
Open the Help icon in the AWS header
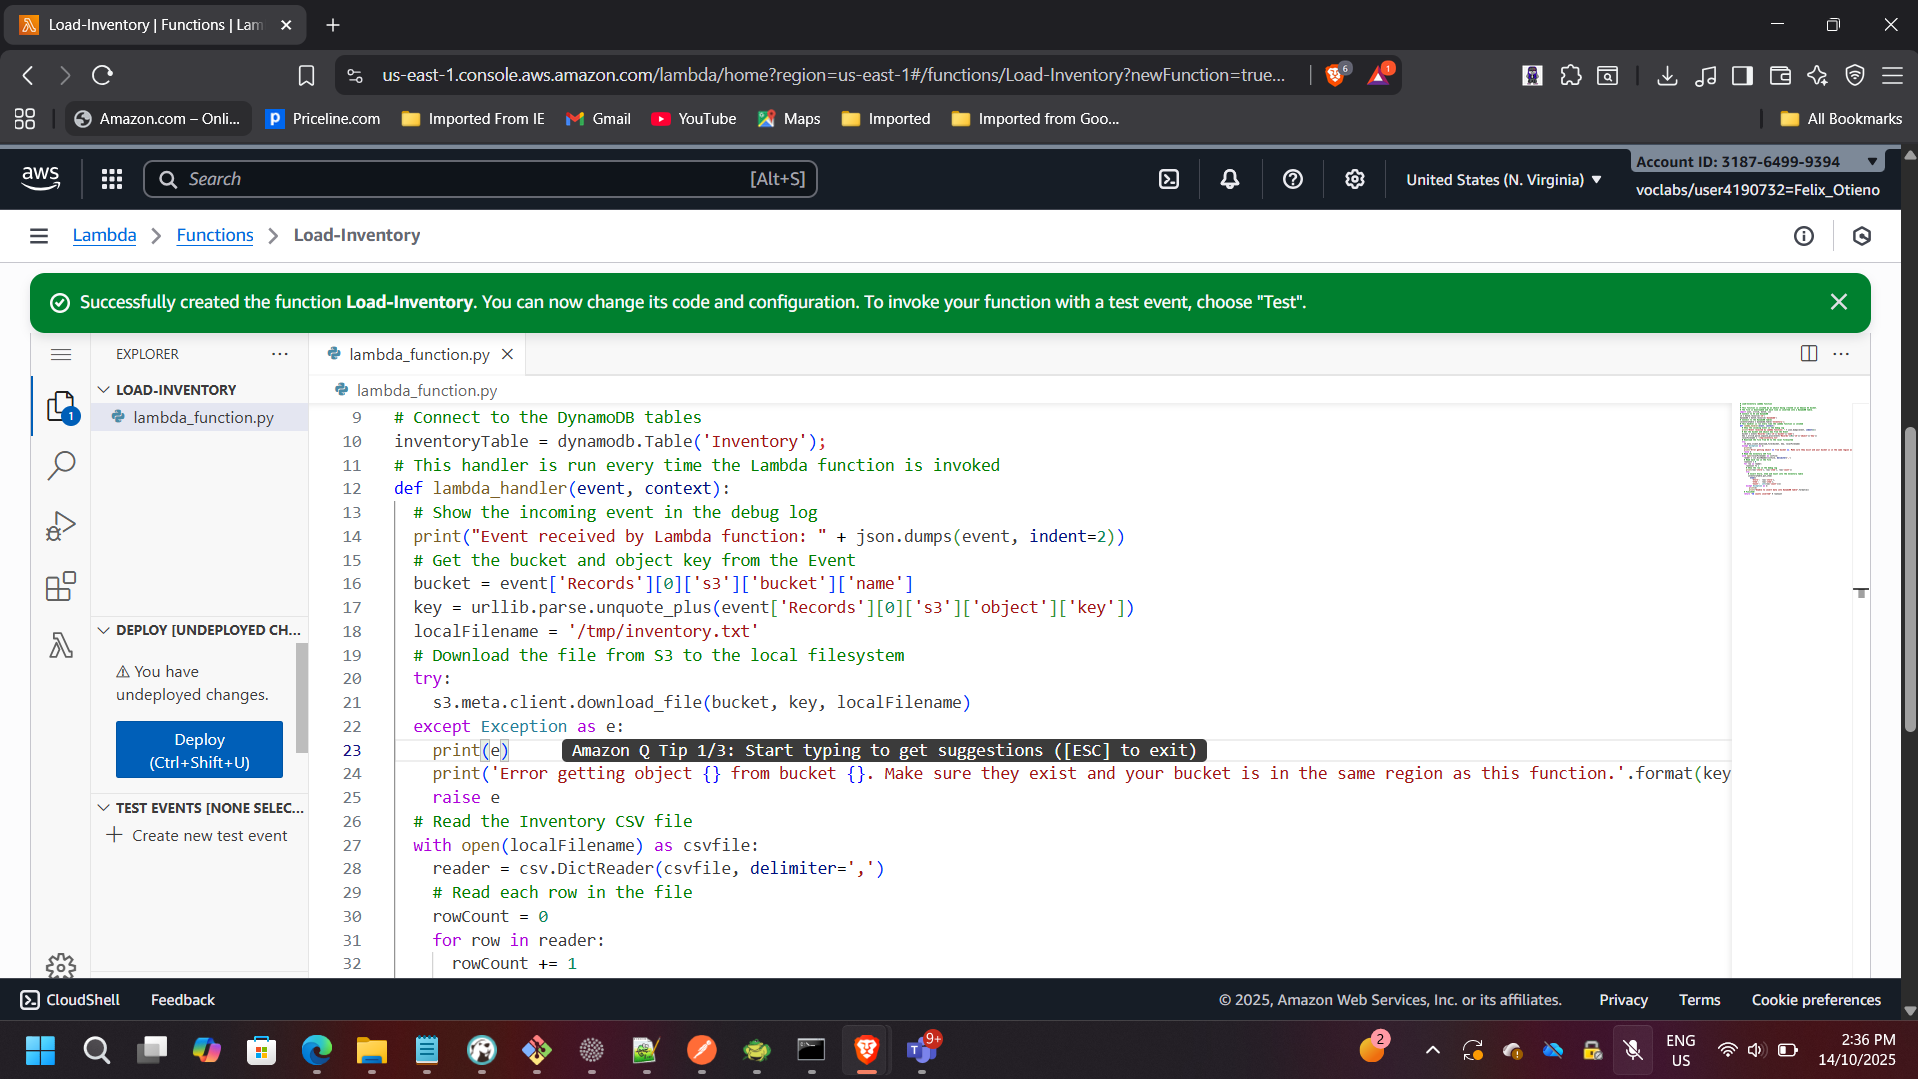coord(1292,178)
